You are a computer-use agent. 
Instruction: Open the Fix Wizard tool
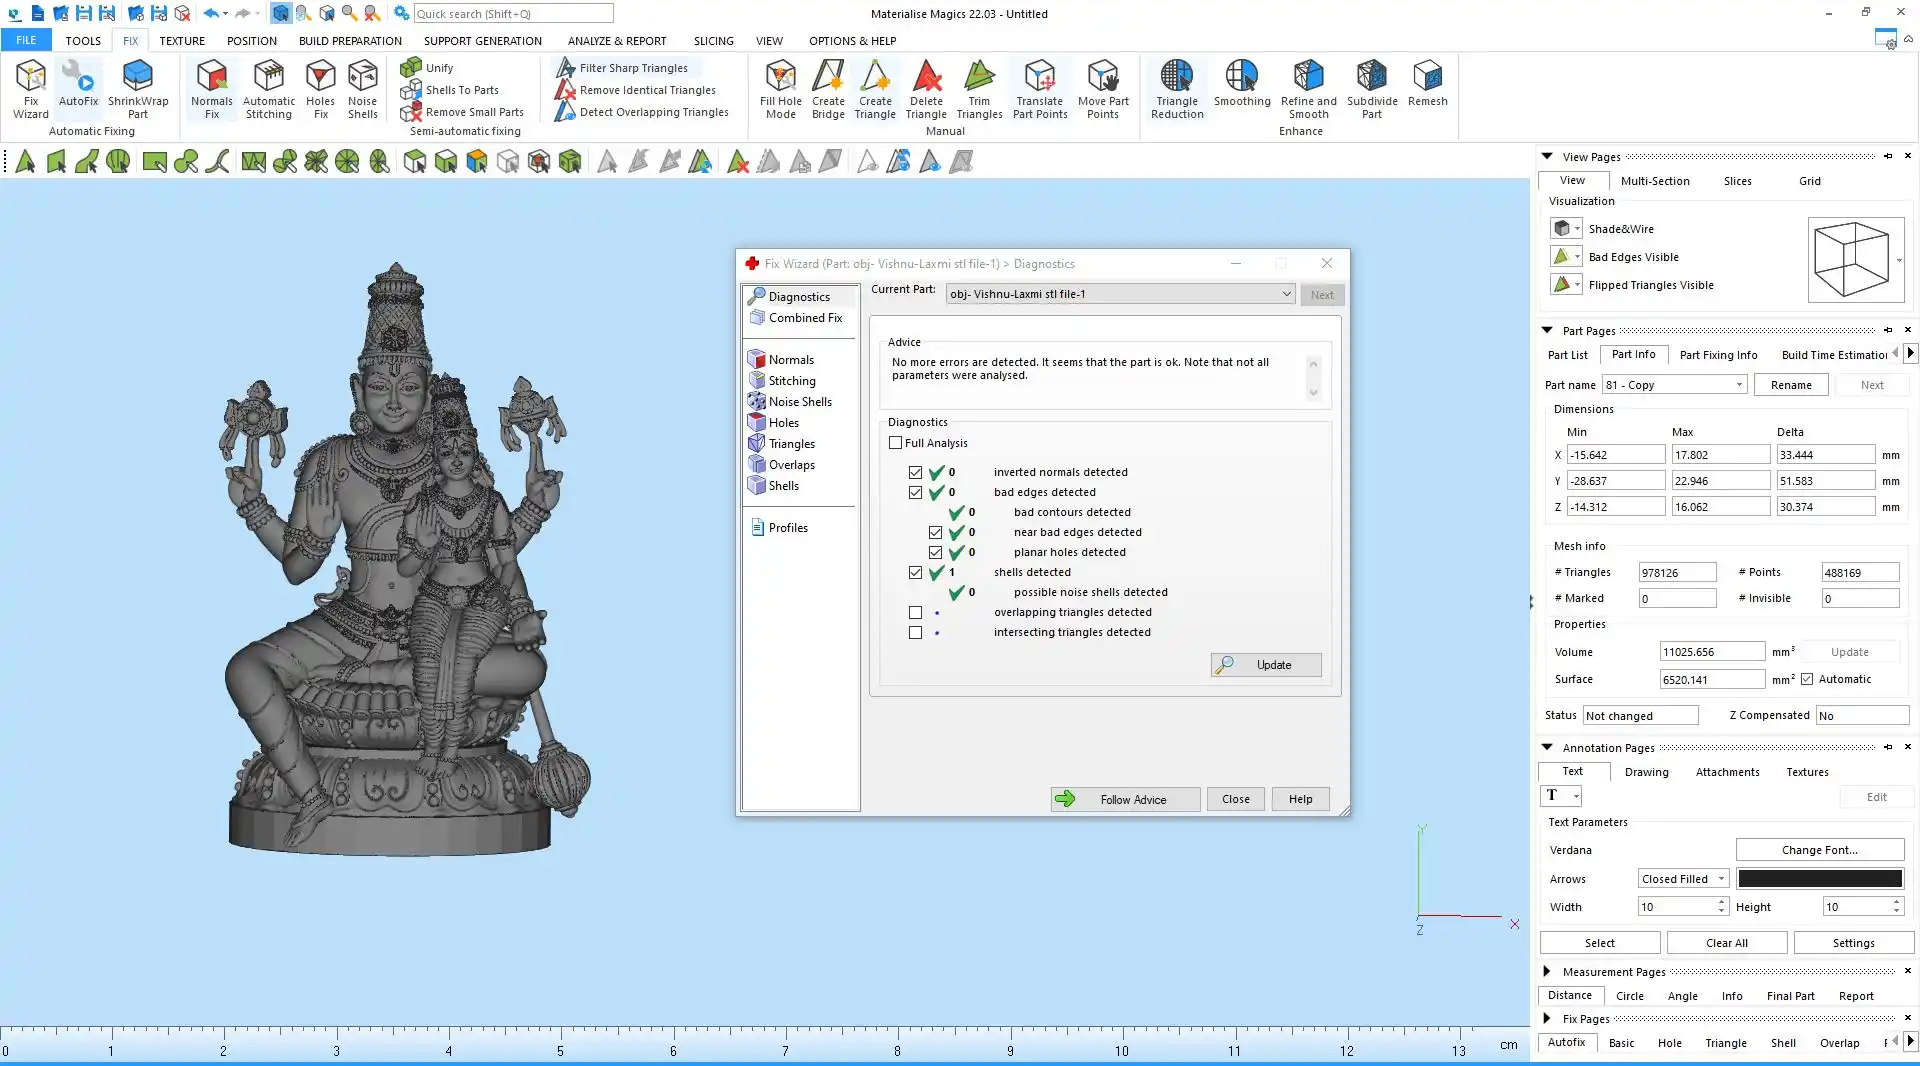(x=30, y=89)
